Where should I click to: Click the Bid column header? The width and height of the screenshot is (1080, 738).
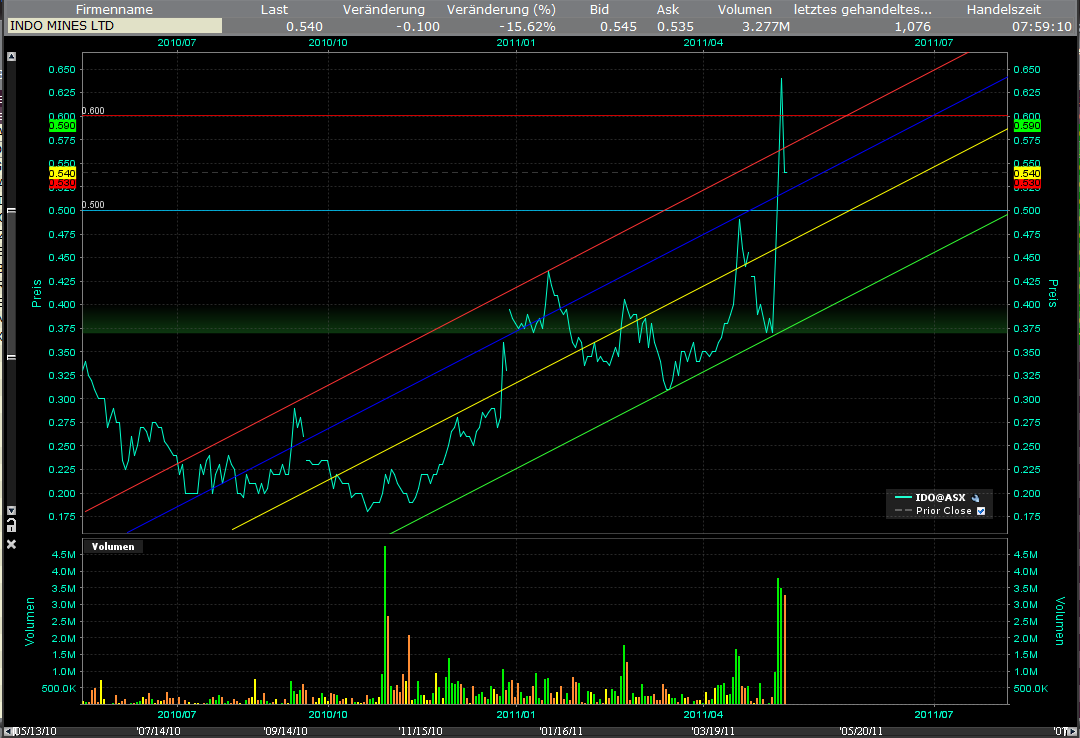click(599, 10)
